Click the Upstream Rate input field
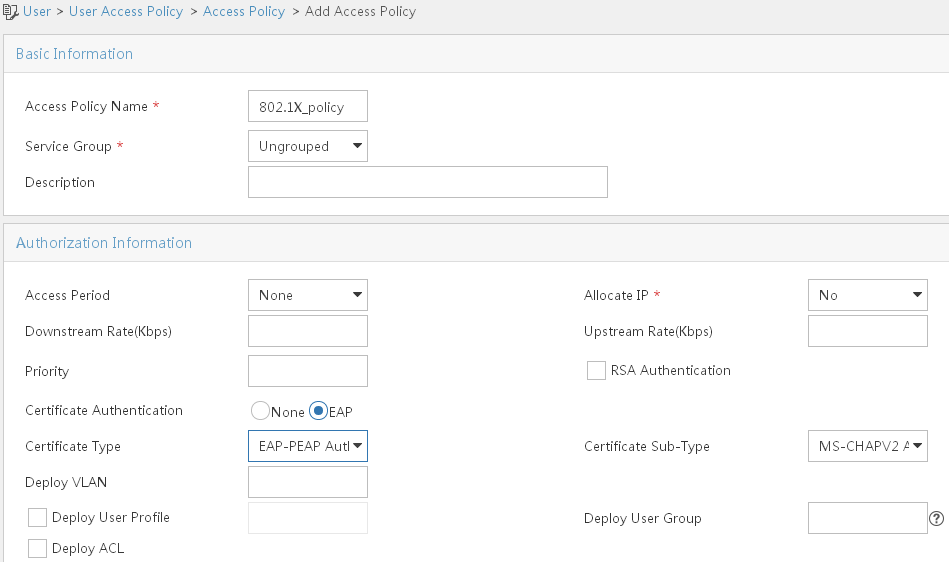Viewport: 949px width, 562px height. (x=868, y=331)
